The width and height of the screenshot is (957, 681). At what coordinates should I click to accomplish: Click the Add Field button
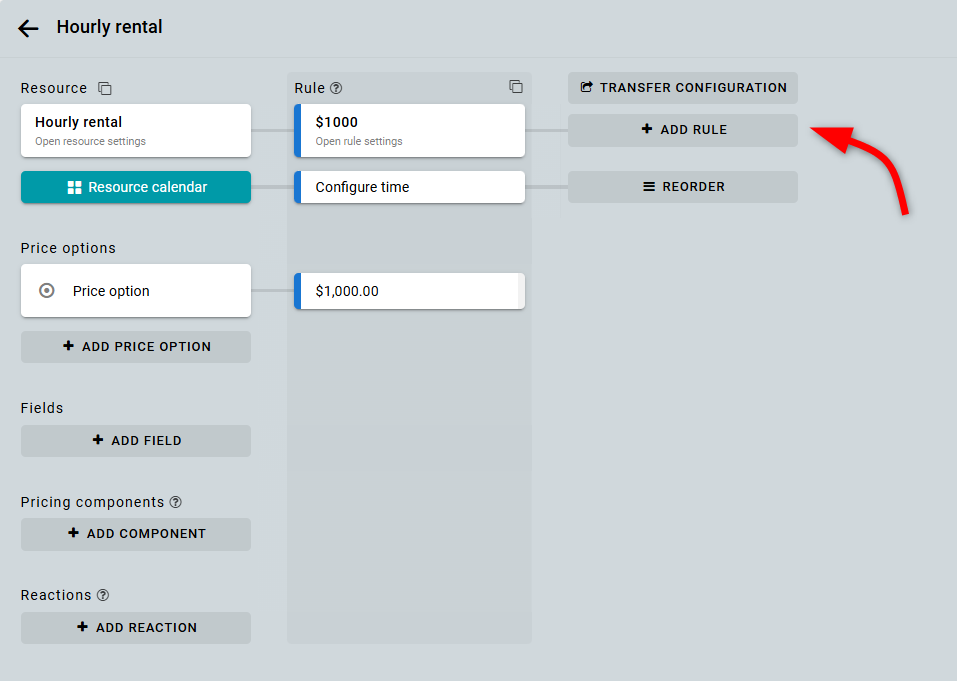click(x=136, y=441)
